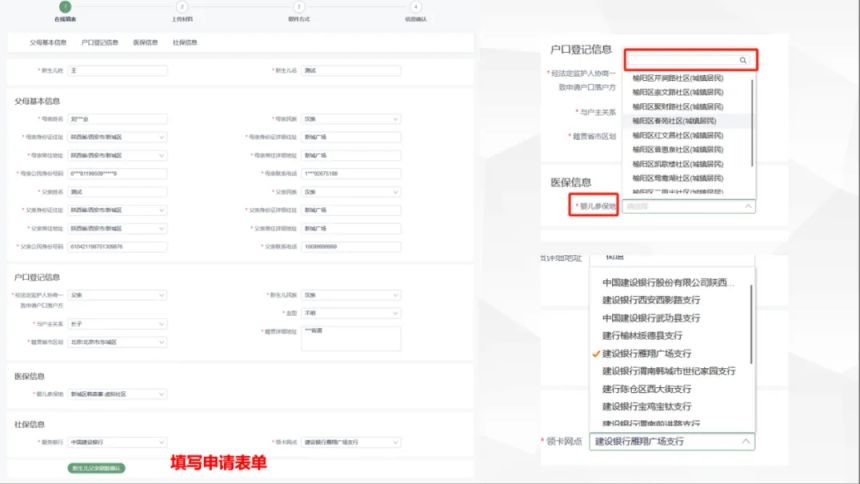Open the 户口登记信息 tab
The image size is (860, 484).
(x=100, y=43)
